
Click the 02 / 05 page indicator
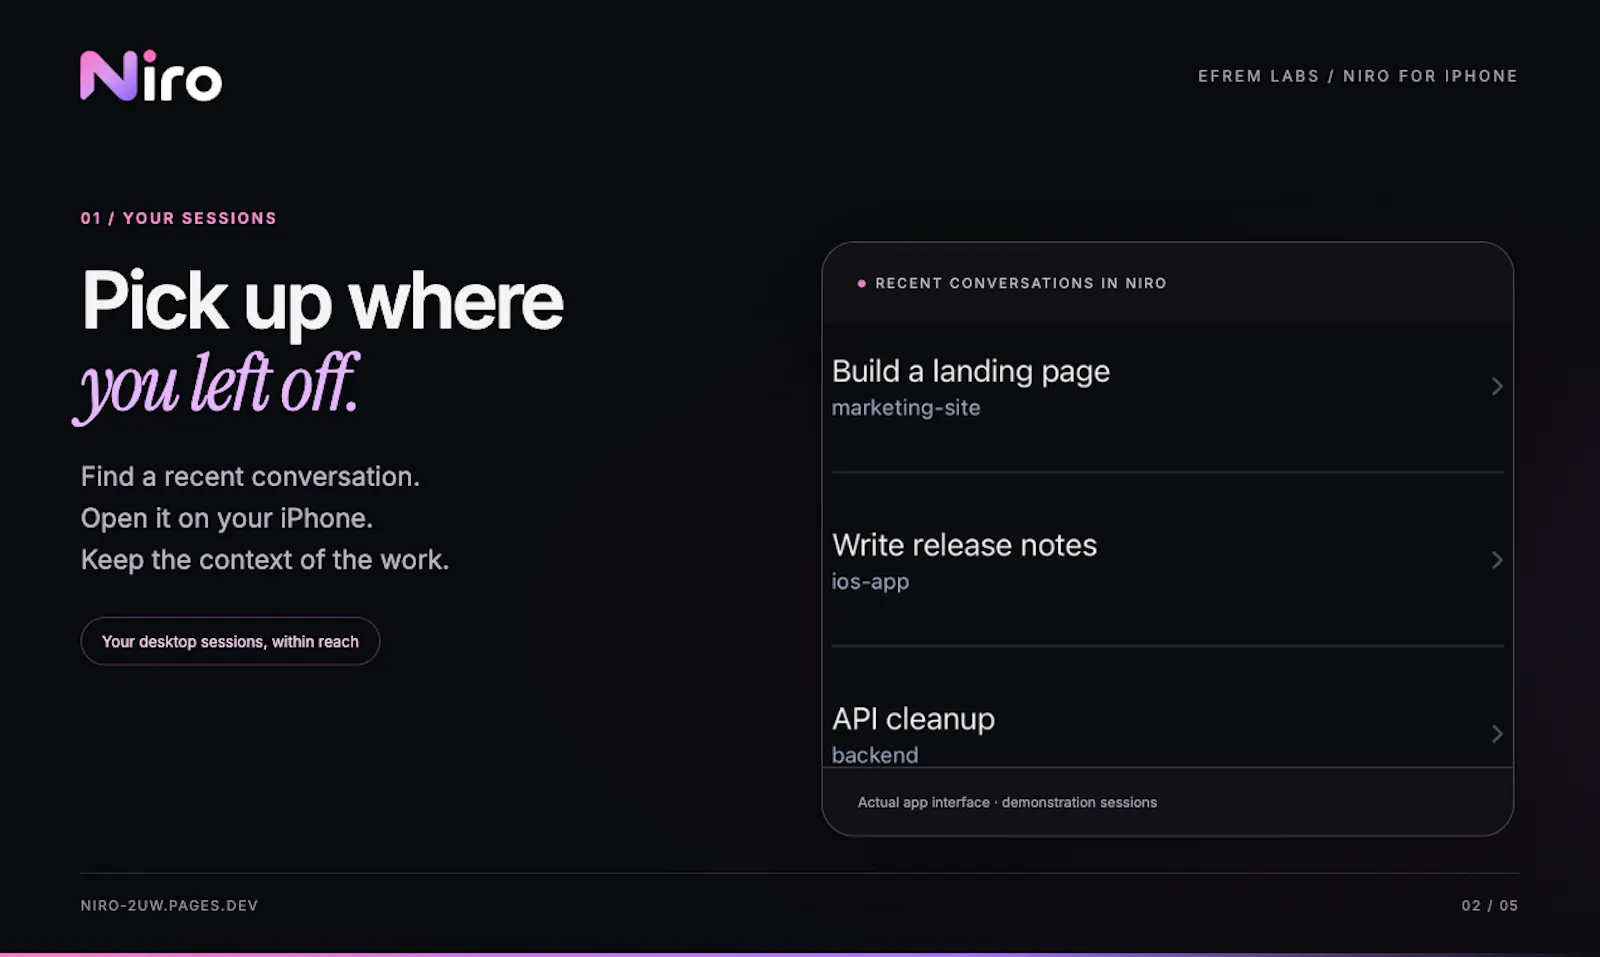pyautogui.click(x=1490, y=905)
